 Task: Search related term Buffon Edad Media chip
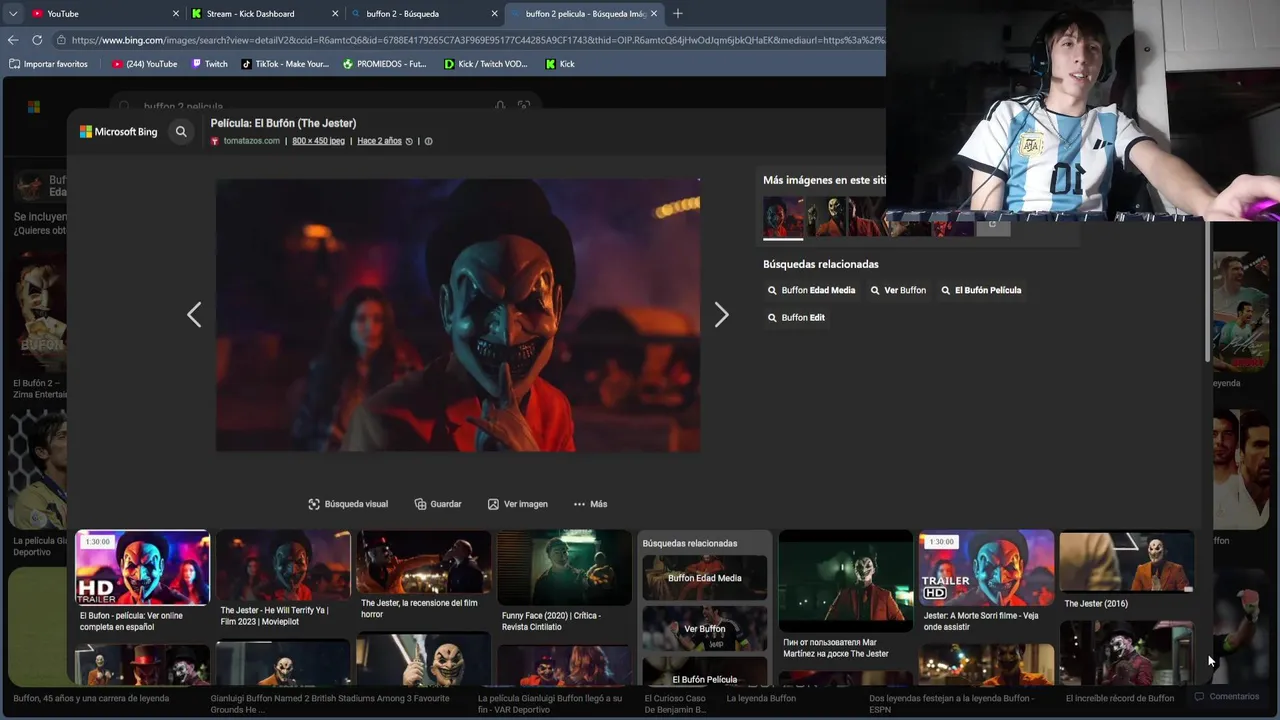[x=811, y=290]
